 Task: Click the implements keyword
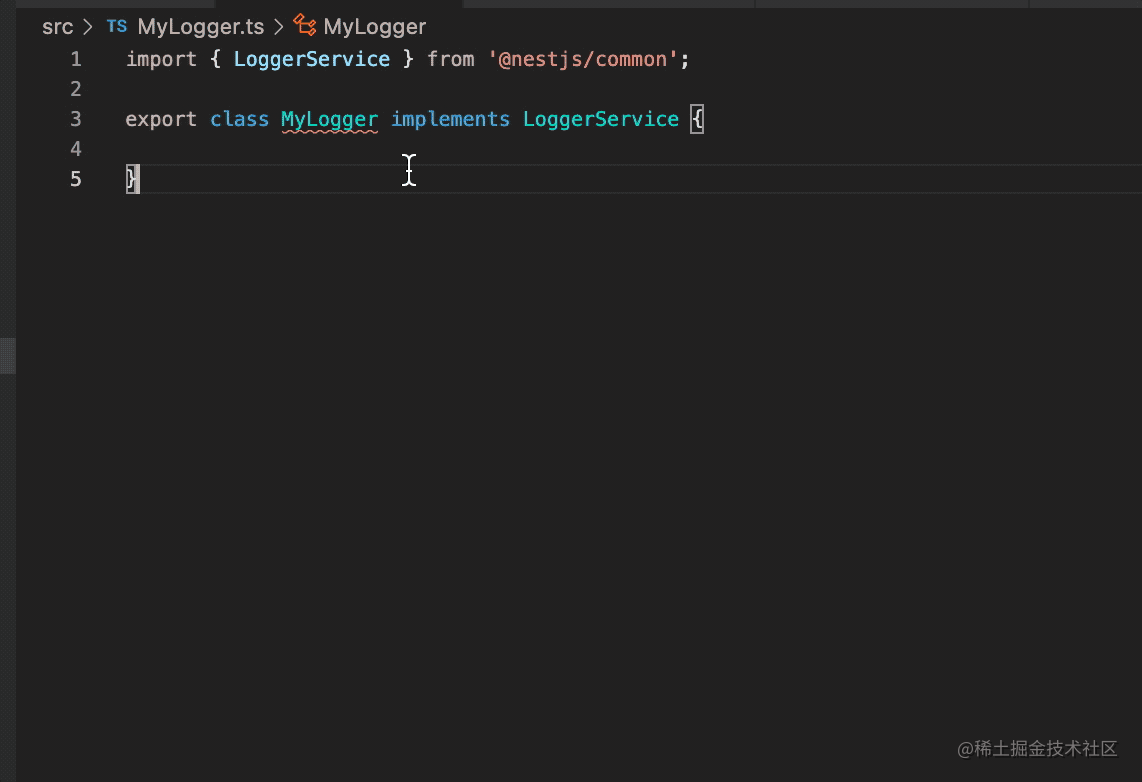(x=450, y=119)
